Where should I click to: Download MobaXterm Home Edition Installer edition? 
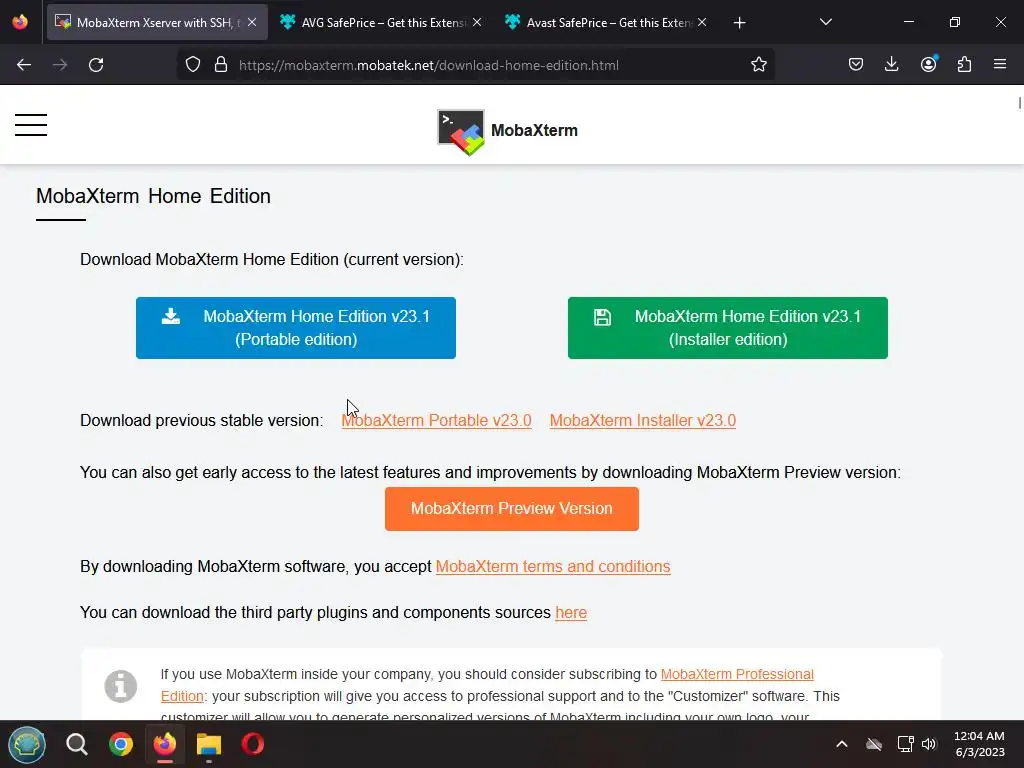[x=728, y=328]
